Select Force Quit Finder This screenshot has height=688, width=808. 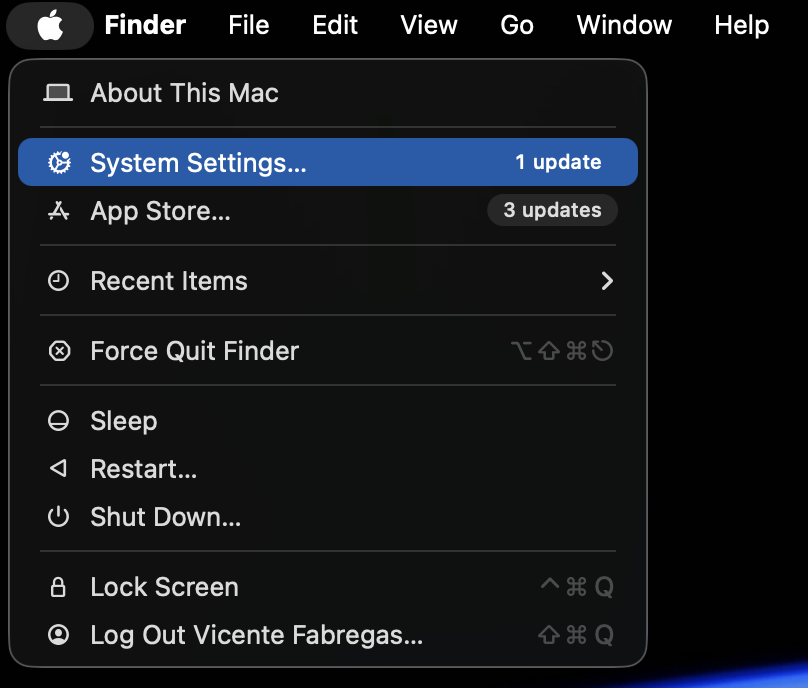pyautogui.click(x=328, y=351)
